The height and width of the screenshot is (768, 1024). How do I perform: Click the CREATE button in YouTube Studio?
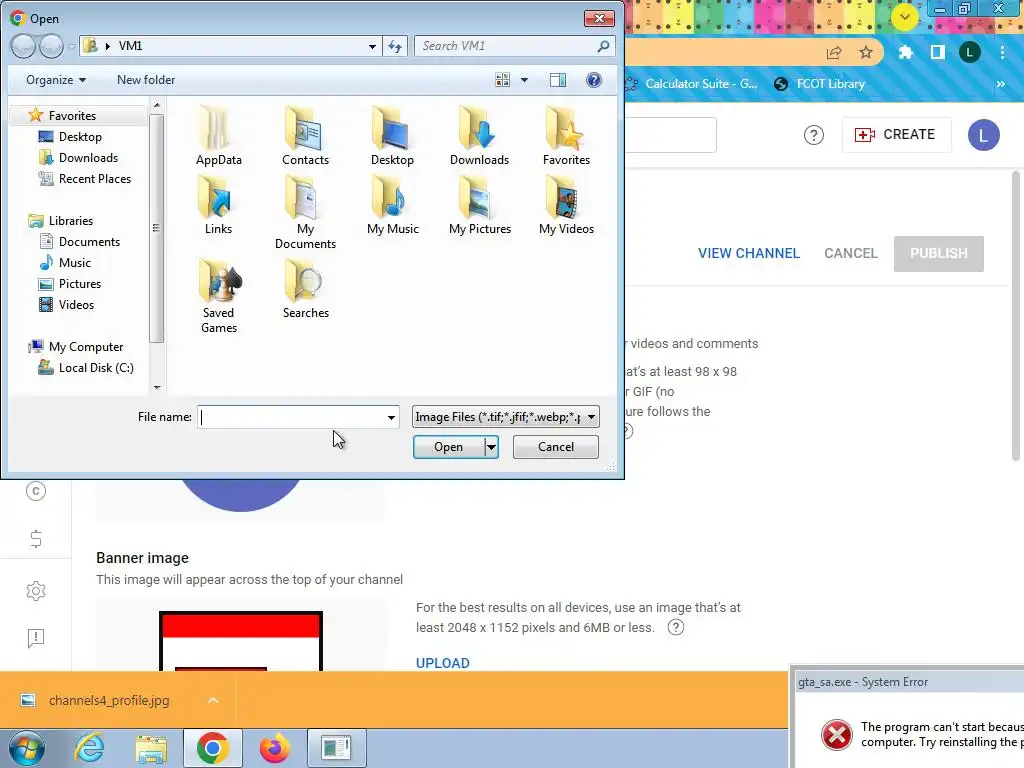click(895, 135)
